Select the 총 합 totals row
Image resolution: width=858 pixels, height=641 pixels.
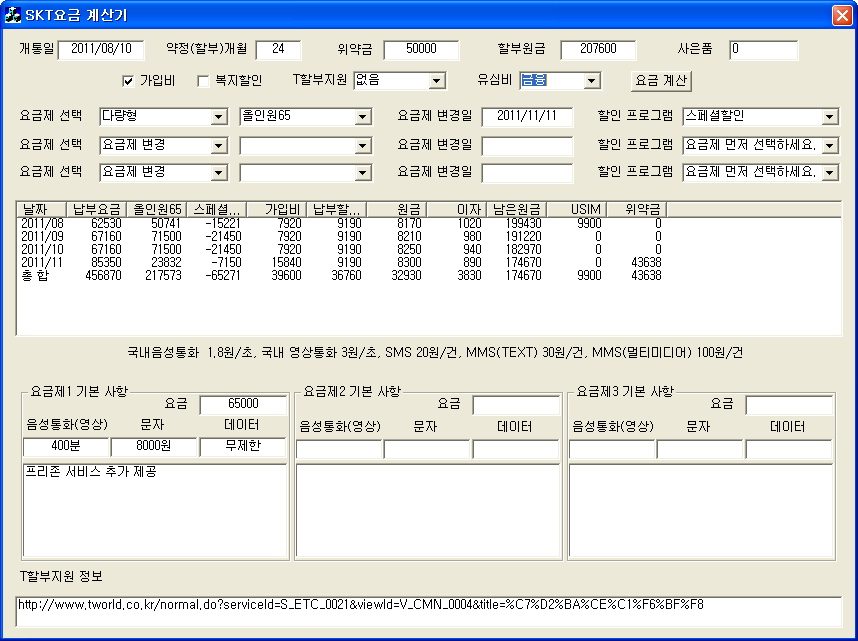point(341,276)
